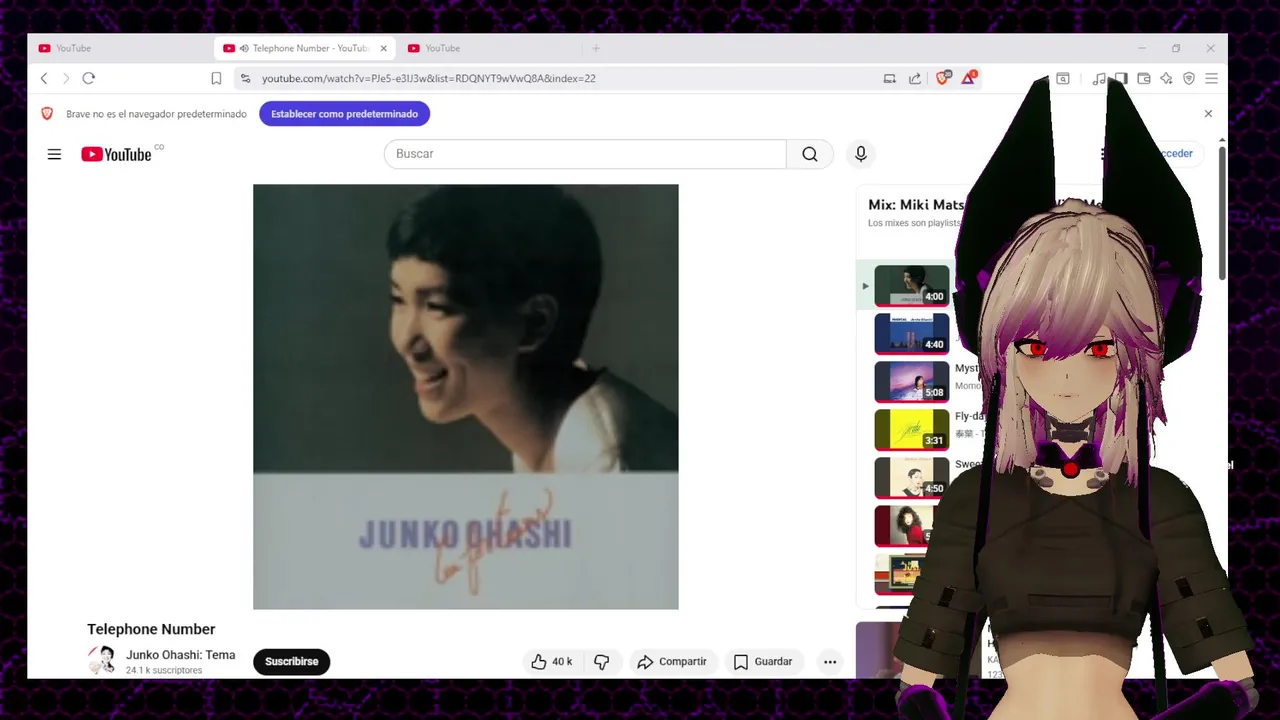The height and width of the screenshot is (720, 1280).
Task: Bookmark this page with the bookmark icon
Action: click(216, 78)
